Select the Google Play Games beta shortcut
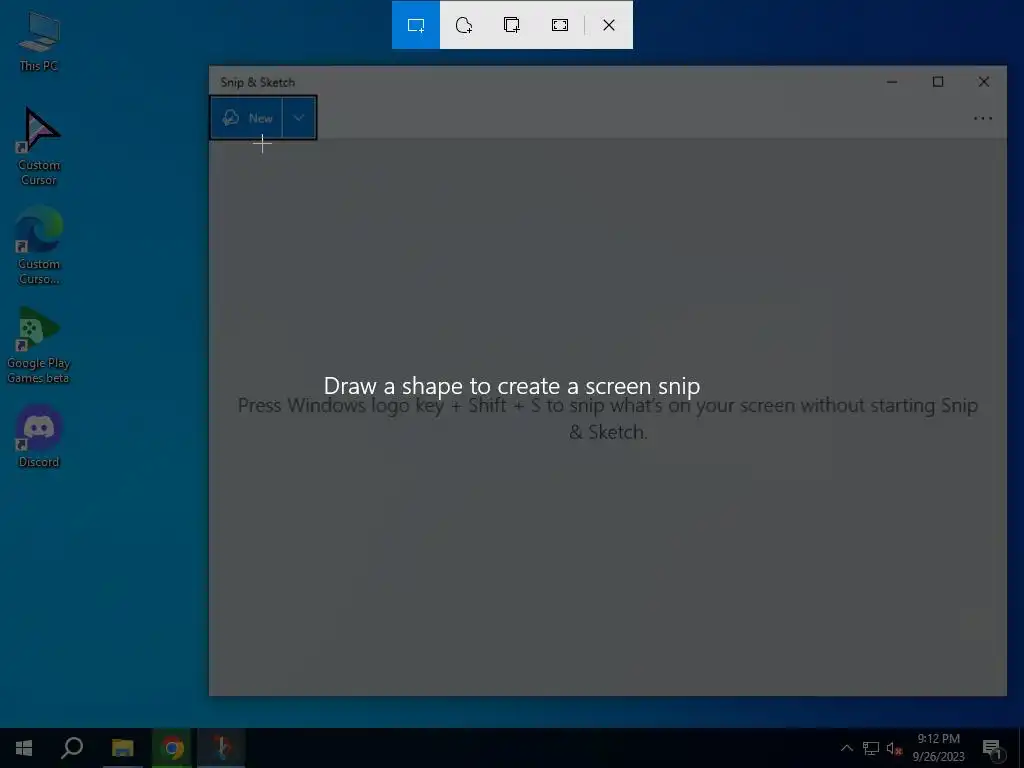Image resolution: width=1024 pixels, height=768 pixels. pyautogui.click(x=39, y=345)
